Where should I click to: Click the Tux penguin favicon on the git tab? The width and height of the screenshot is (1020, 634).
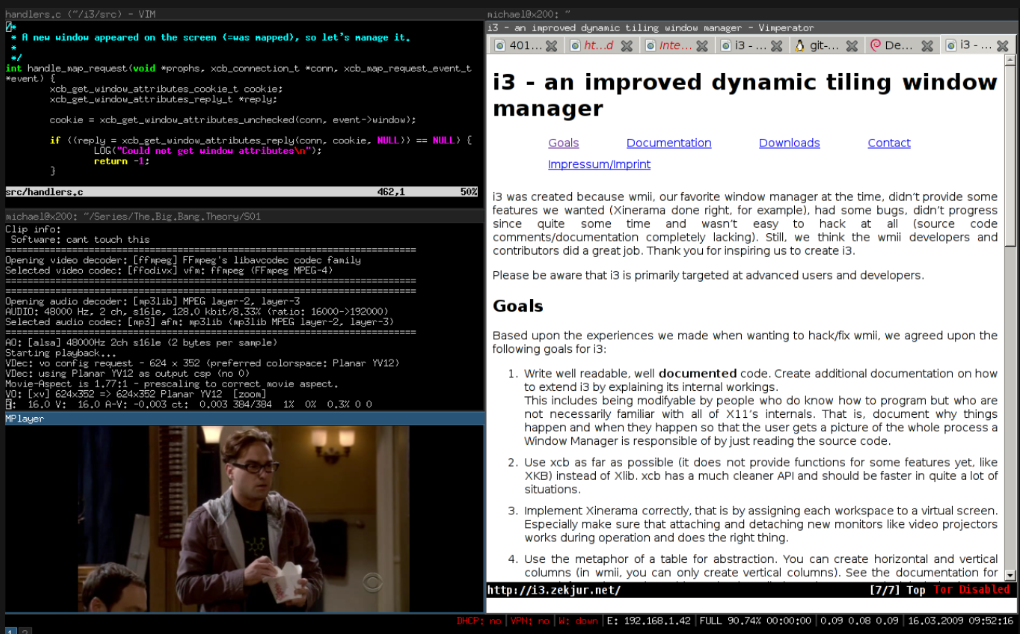point(800,46)
